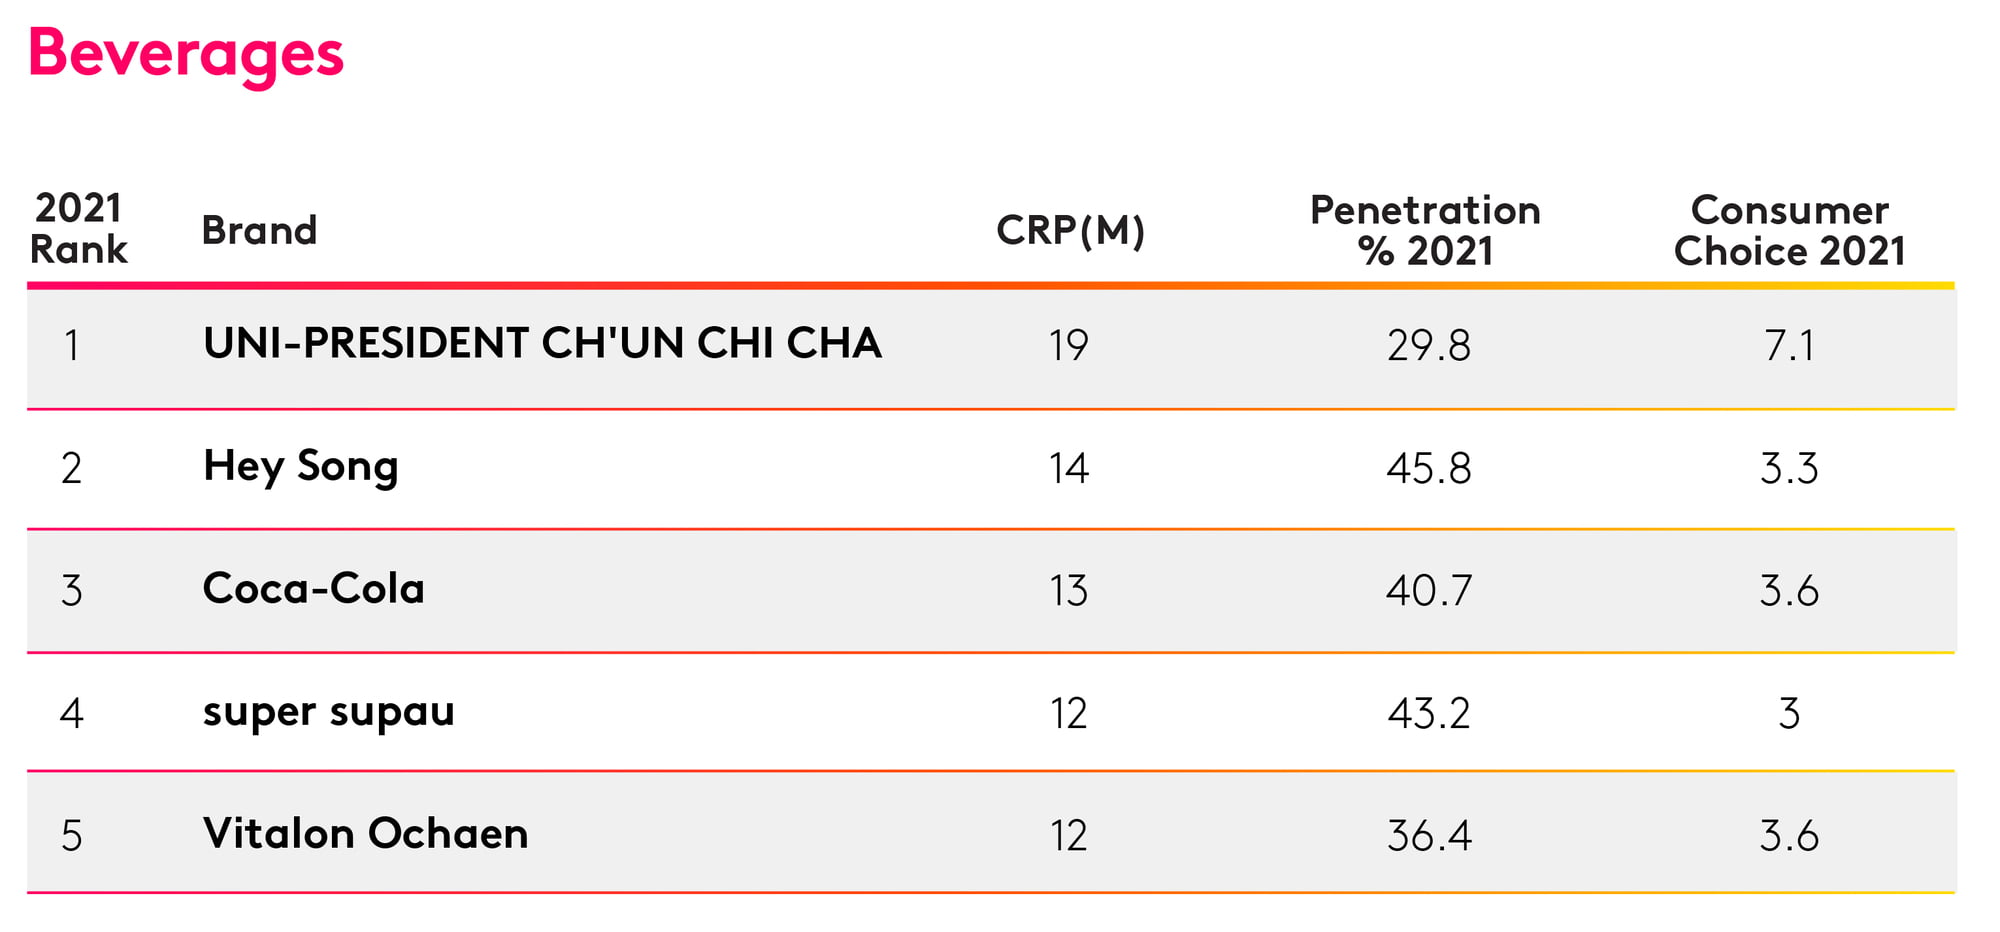
Task: Click Coca-Cola's CRP value 13
Action: [1068, 591]
